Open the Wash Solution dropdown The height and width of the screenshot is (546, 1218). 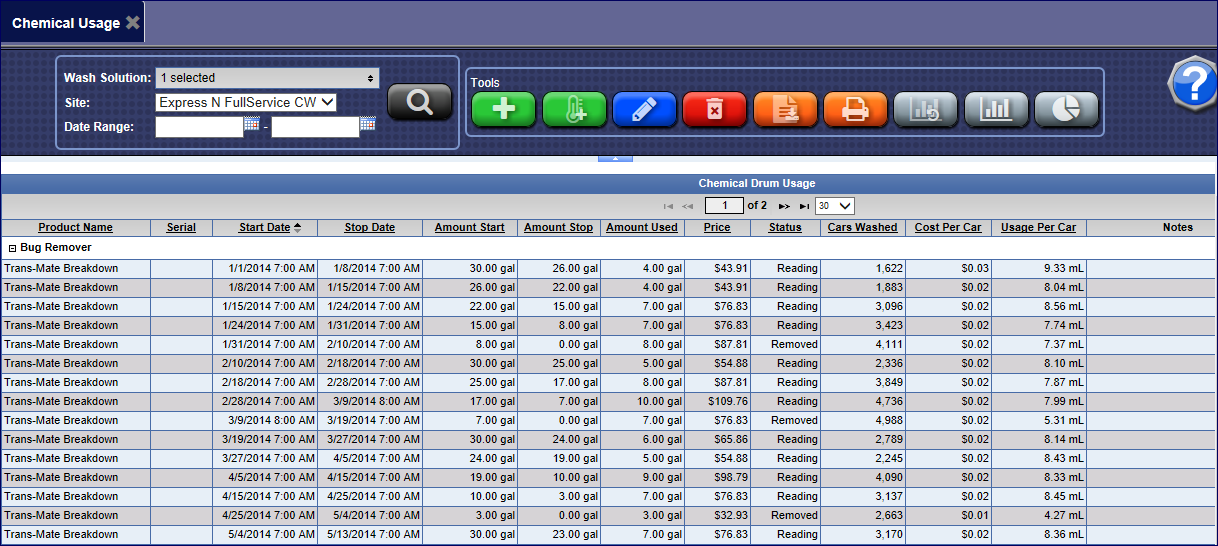coord(267,78)
